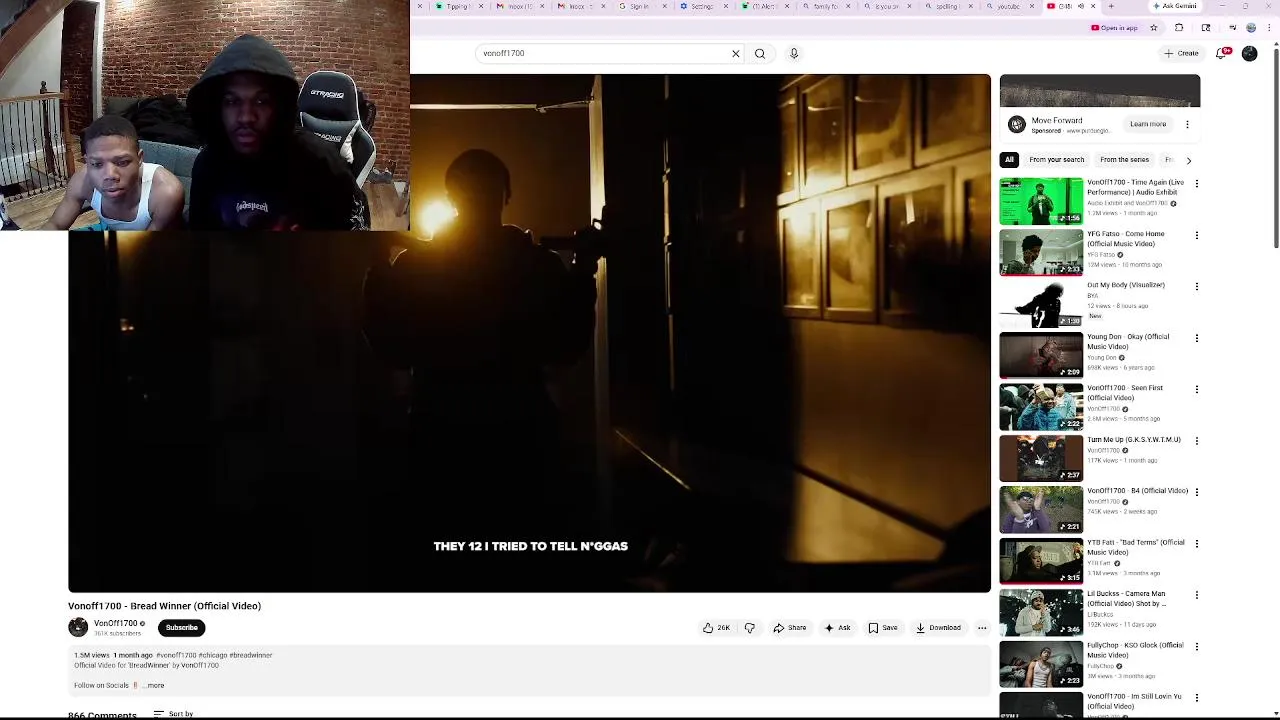Open options for Come Home video
The image size is (1280, 720).
coord(1196,235)
